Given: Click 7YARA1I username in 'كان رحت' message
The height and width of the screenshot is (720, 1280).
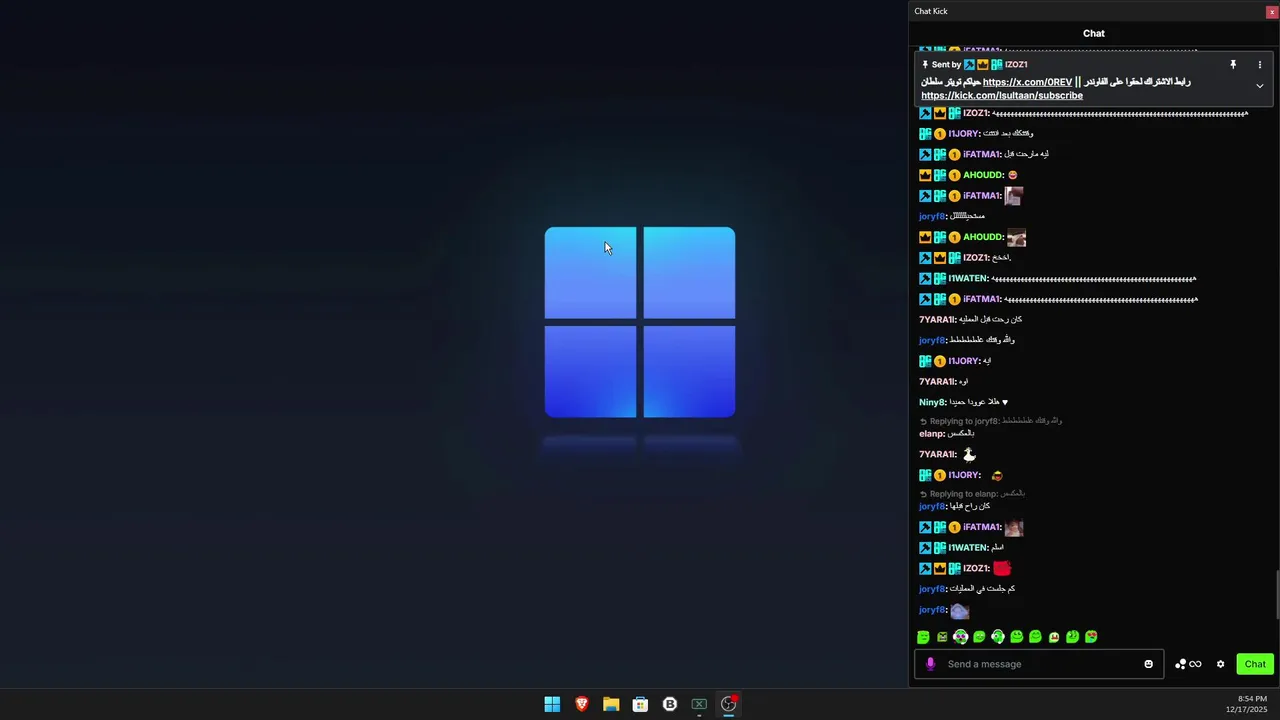Looking at the screenshot, I should point(937,319).
